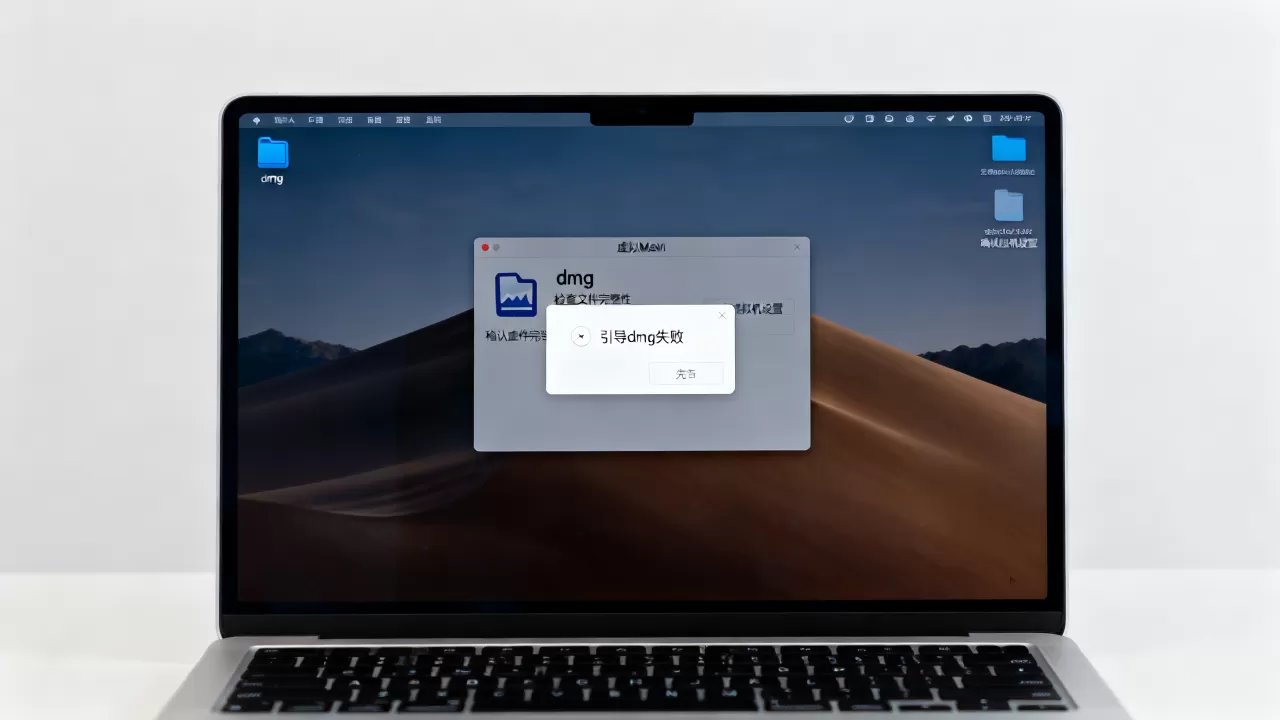
Task: Click the "检查文件完整性" text in the window
Action: click(x=593, y=299)
